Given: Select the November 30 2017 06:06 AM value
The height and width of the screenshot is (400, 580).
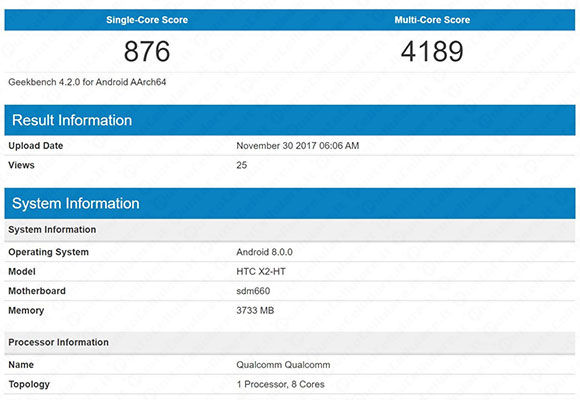Looking at the screenshot, I should tap(298, 146).
